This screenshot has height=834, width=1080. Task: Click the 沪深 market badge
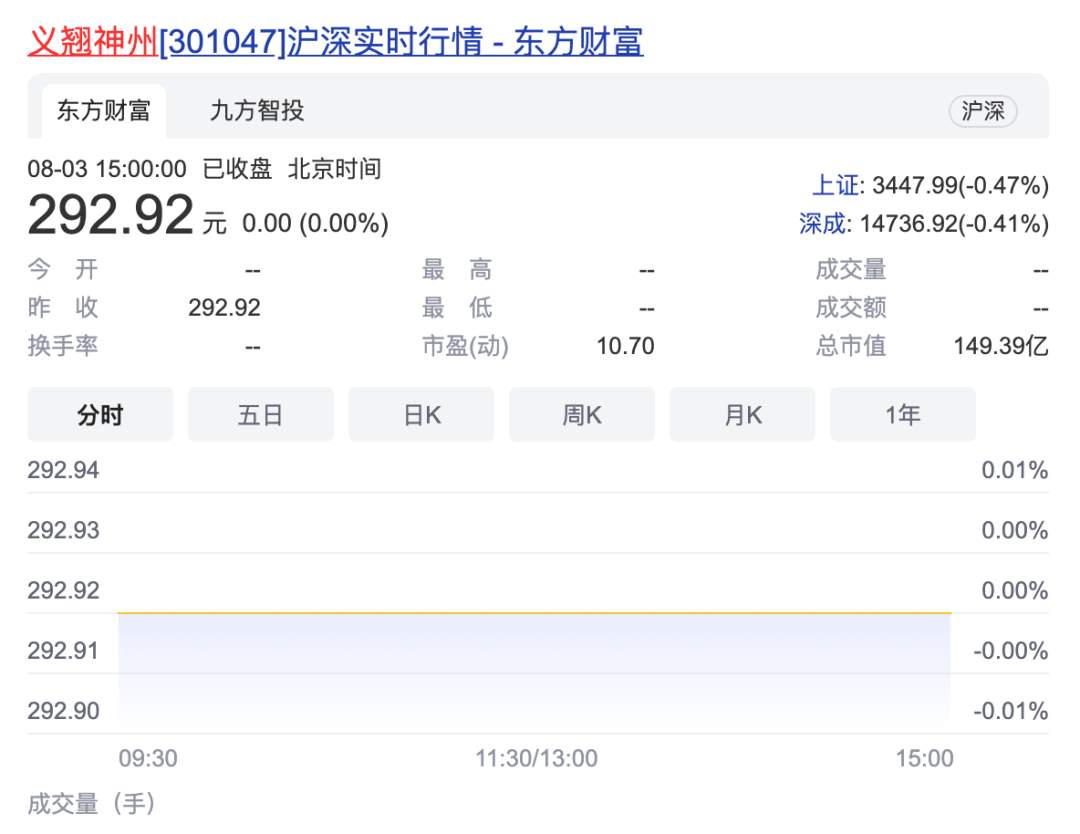click(982, 111)
